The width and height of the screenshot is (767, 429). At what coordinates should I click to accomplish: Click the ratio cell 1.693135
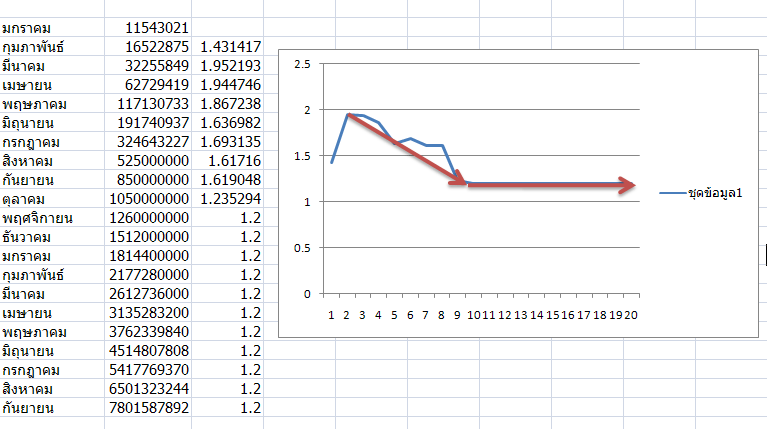point(227,142)
